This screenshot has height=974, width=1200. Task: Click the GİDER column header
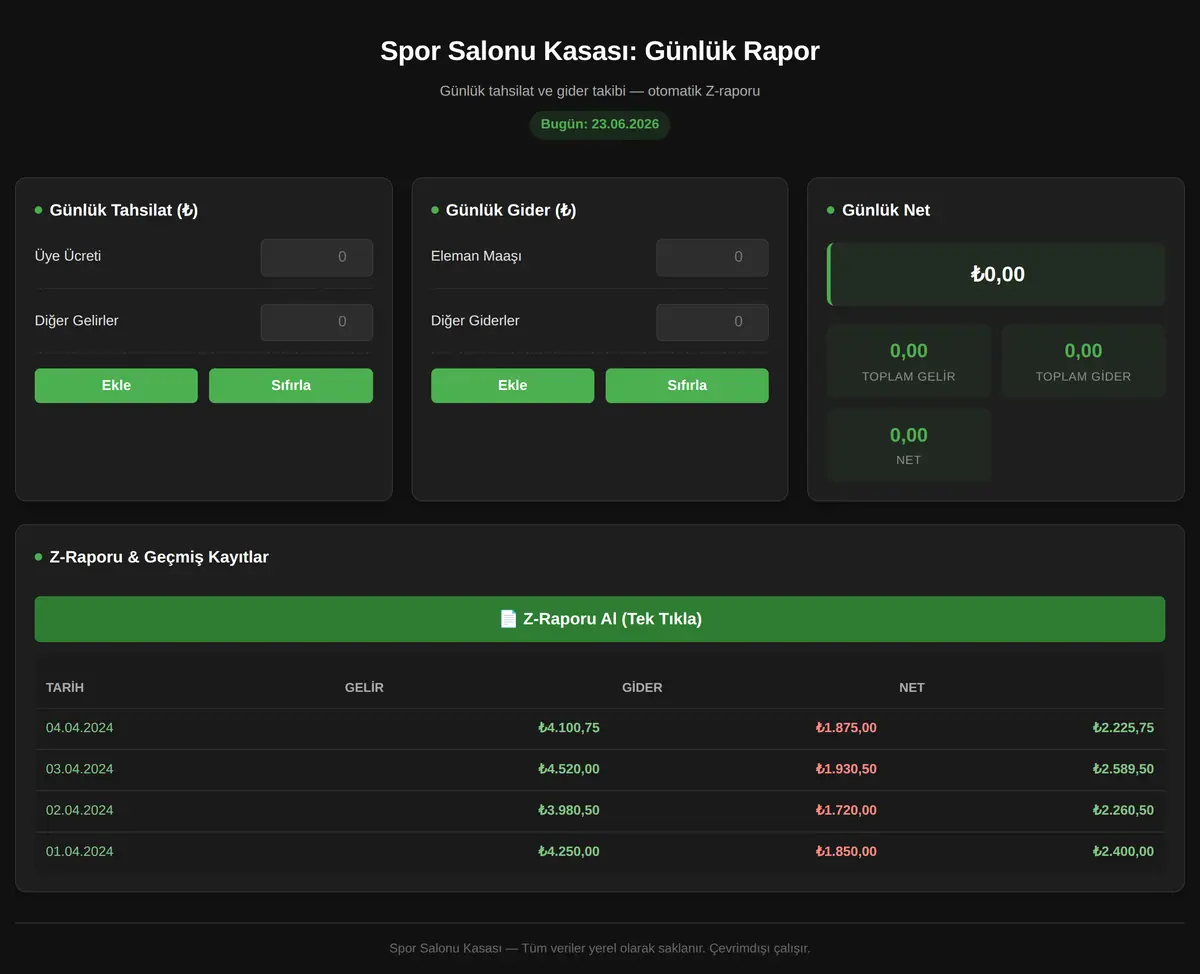point(642,688)
